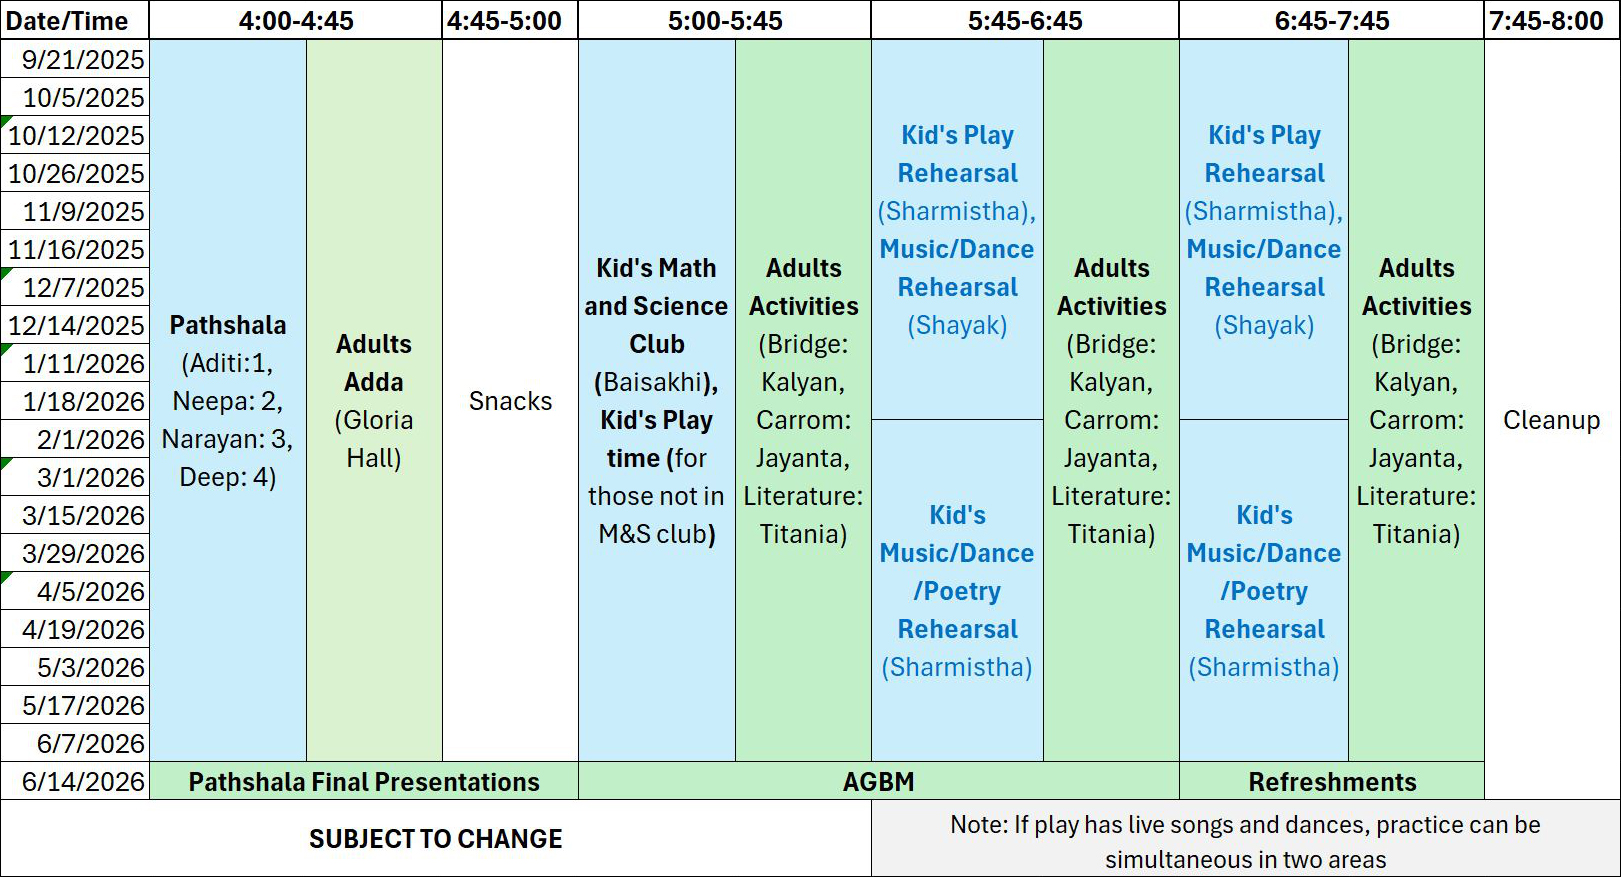Click the 5:45-6:45 column header
The height and width of the screenshot is (877, 1621).
(1025, 20)
